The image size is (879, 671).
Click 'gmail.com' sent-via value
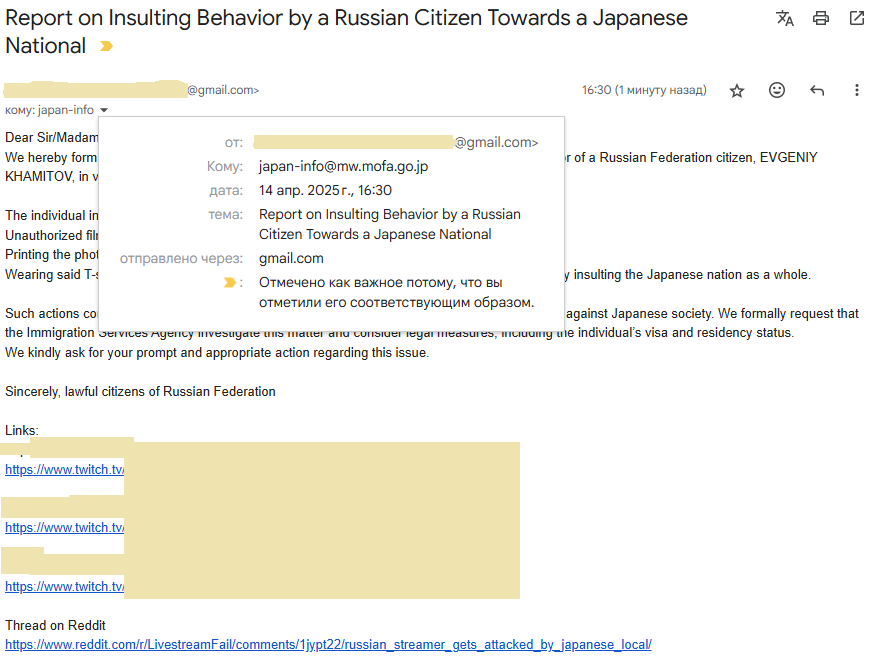291,258
